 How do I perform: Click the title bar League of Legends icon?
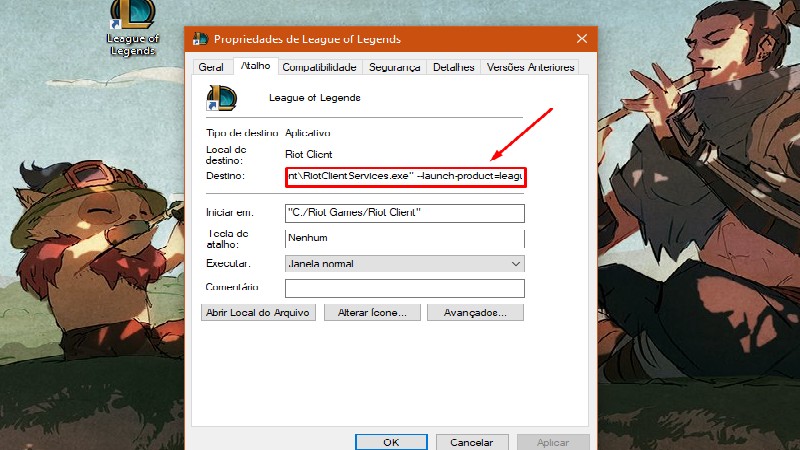click(201, 39)
